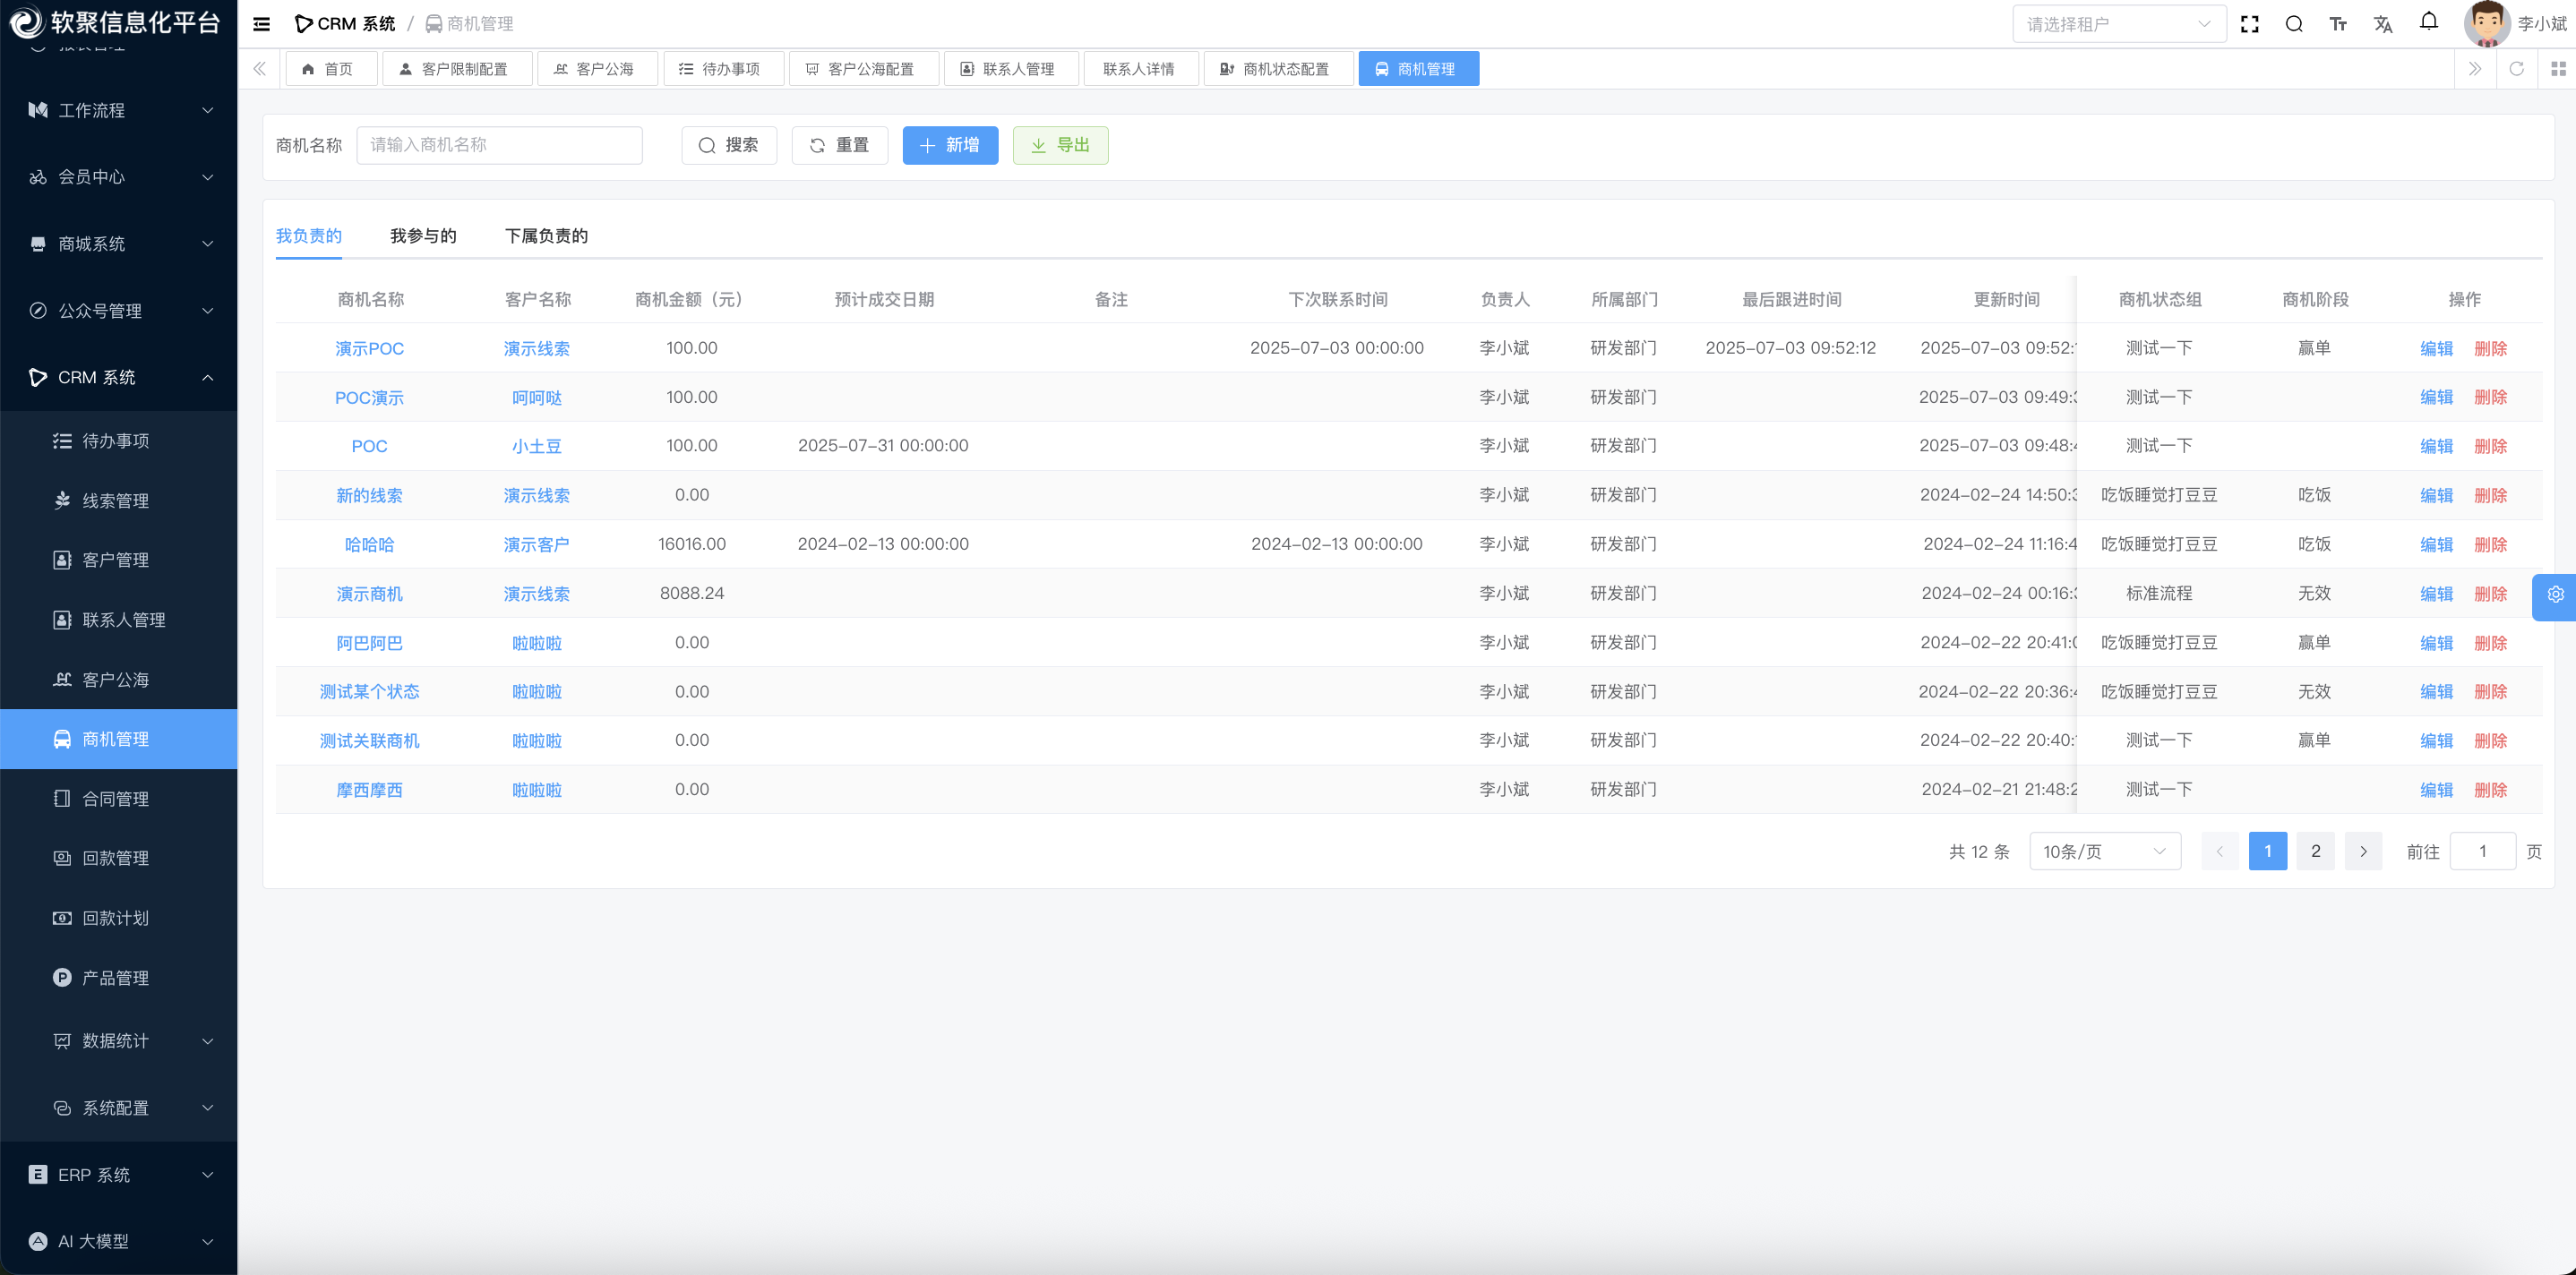Open the notifications bell

click(2429, 22)
